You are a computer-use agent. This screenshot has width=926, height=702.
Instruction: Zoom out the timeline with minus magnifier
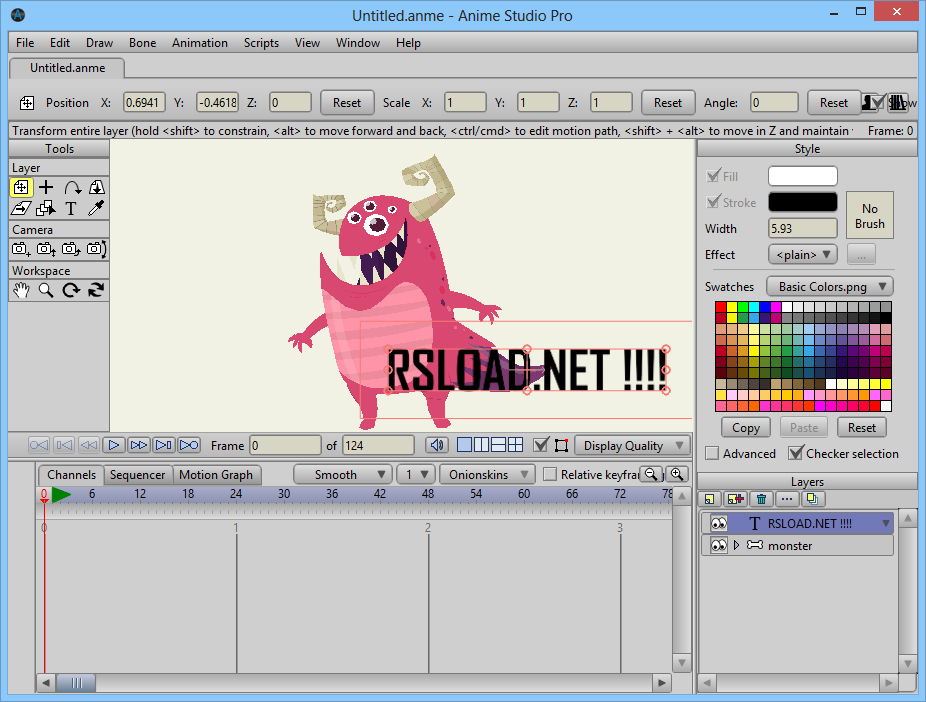point(651,474)
